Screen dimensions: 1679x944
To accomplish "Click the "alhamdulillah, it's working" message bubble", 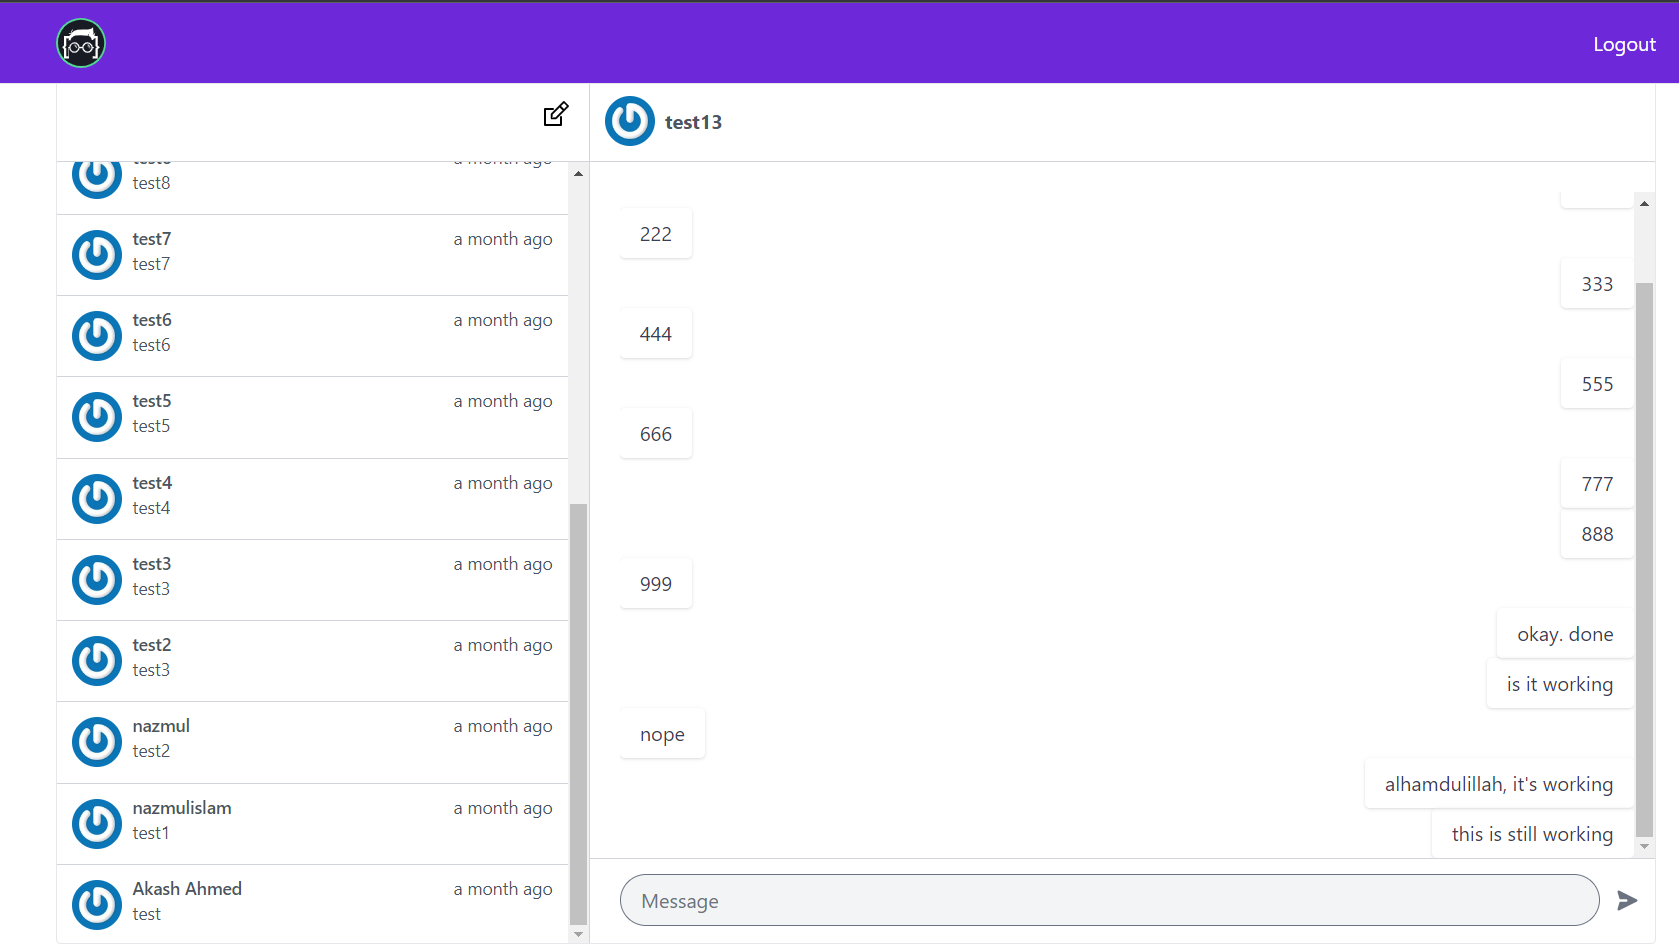I will 1498,784.
